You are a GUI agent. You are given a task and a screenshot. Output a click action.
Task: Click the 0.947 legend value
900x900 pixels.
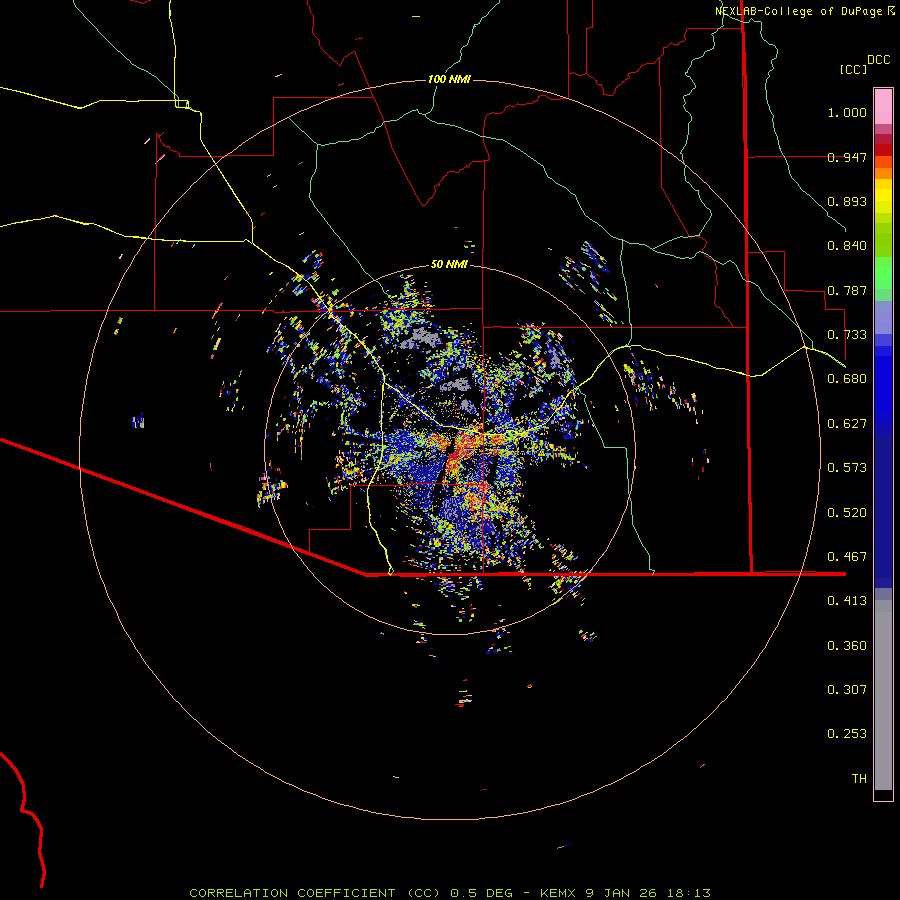tap(847, 157)
